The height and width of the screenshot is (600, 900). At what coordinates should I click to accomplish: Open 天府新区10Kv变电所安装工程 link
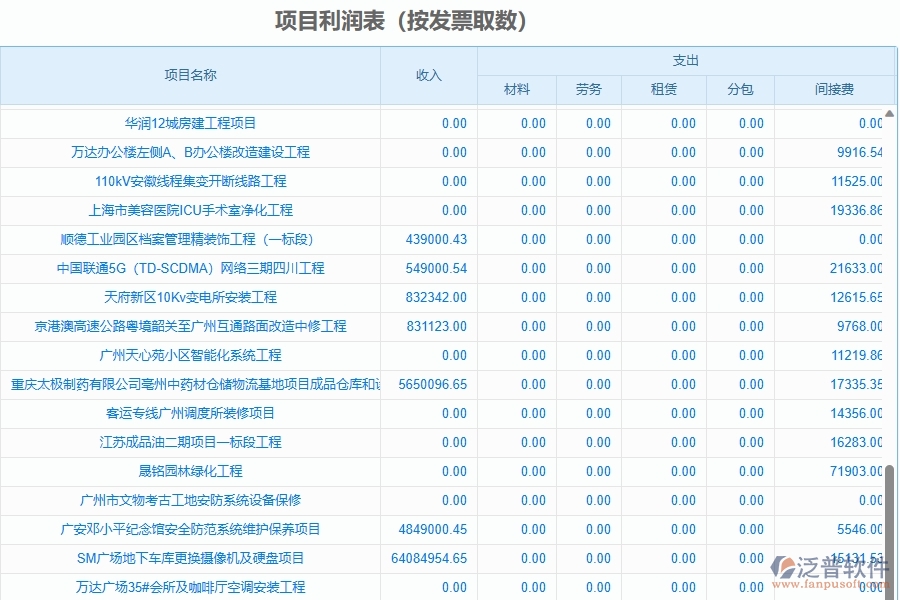[190, 297]
